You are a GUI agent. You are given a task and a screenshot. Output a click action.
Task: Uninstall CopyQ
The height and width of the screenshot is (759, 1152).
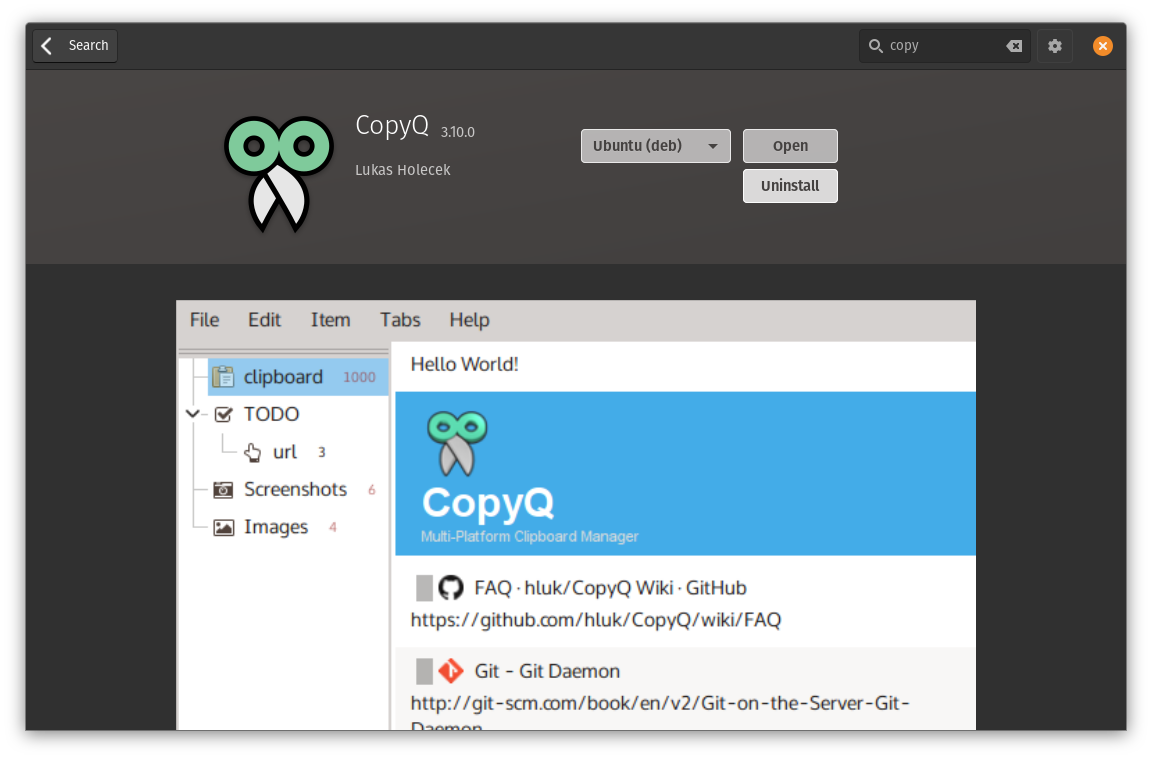(x=790, y=186)
